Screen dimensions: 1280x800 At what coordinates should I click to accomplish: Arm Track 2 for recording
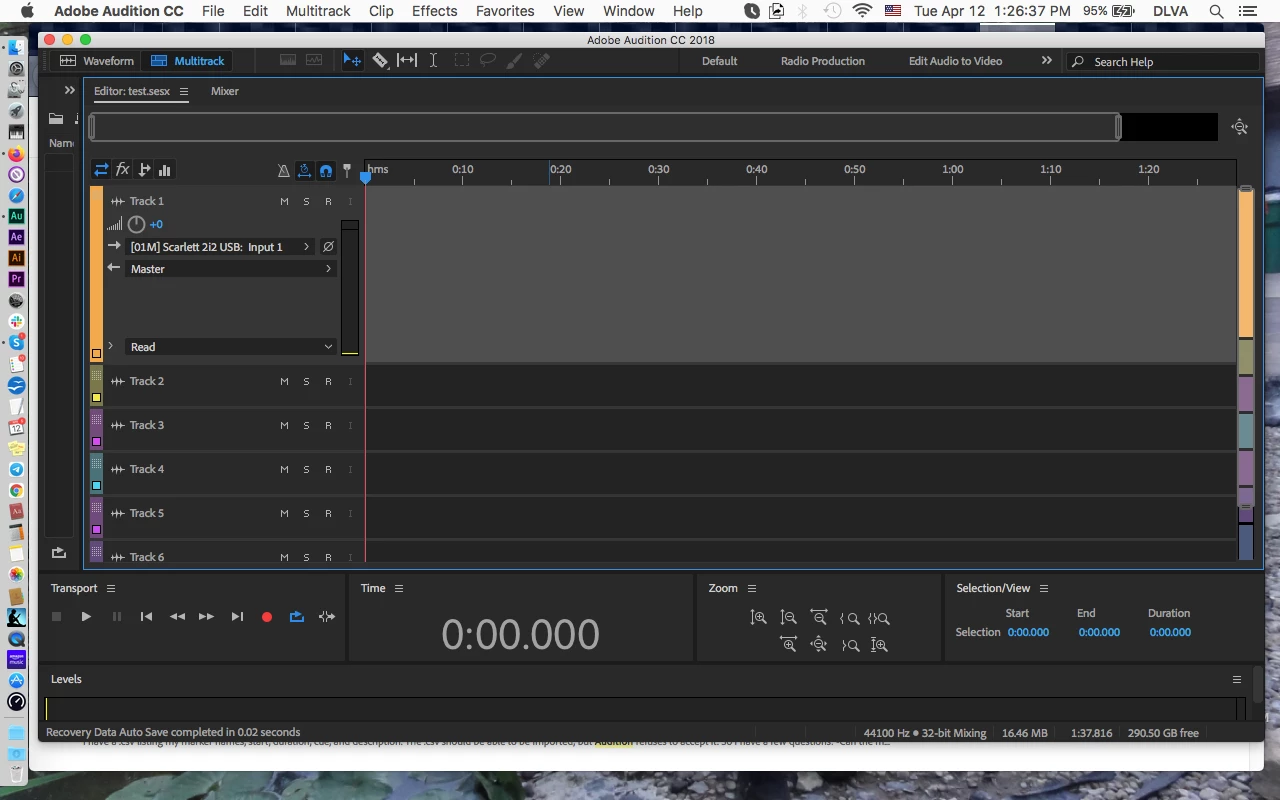328,382
